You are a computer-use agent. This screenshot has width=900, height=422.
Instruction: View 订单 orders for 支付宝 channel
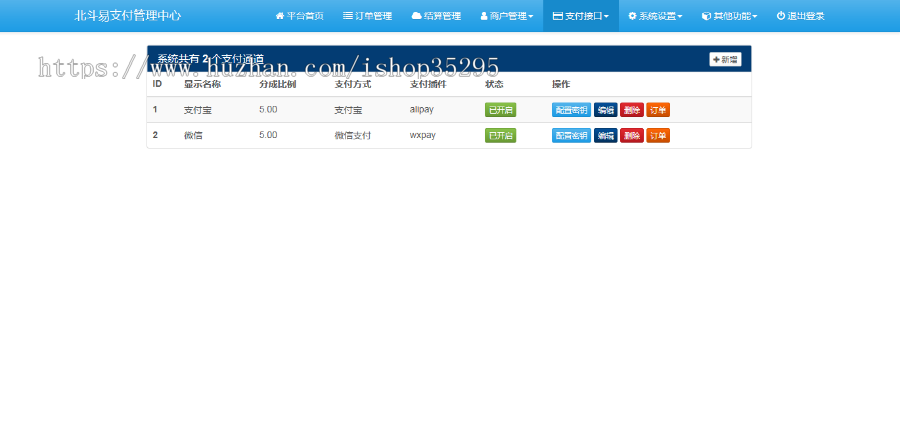657,110
